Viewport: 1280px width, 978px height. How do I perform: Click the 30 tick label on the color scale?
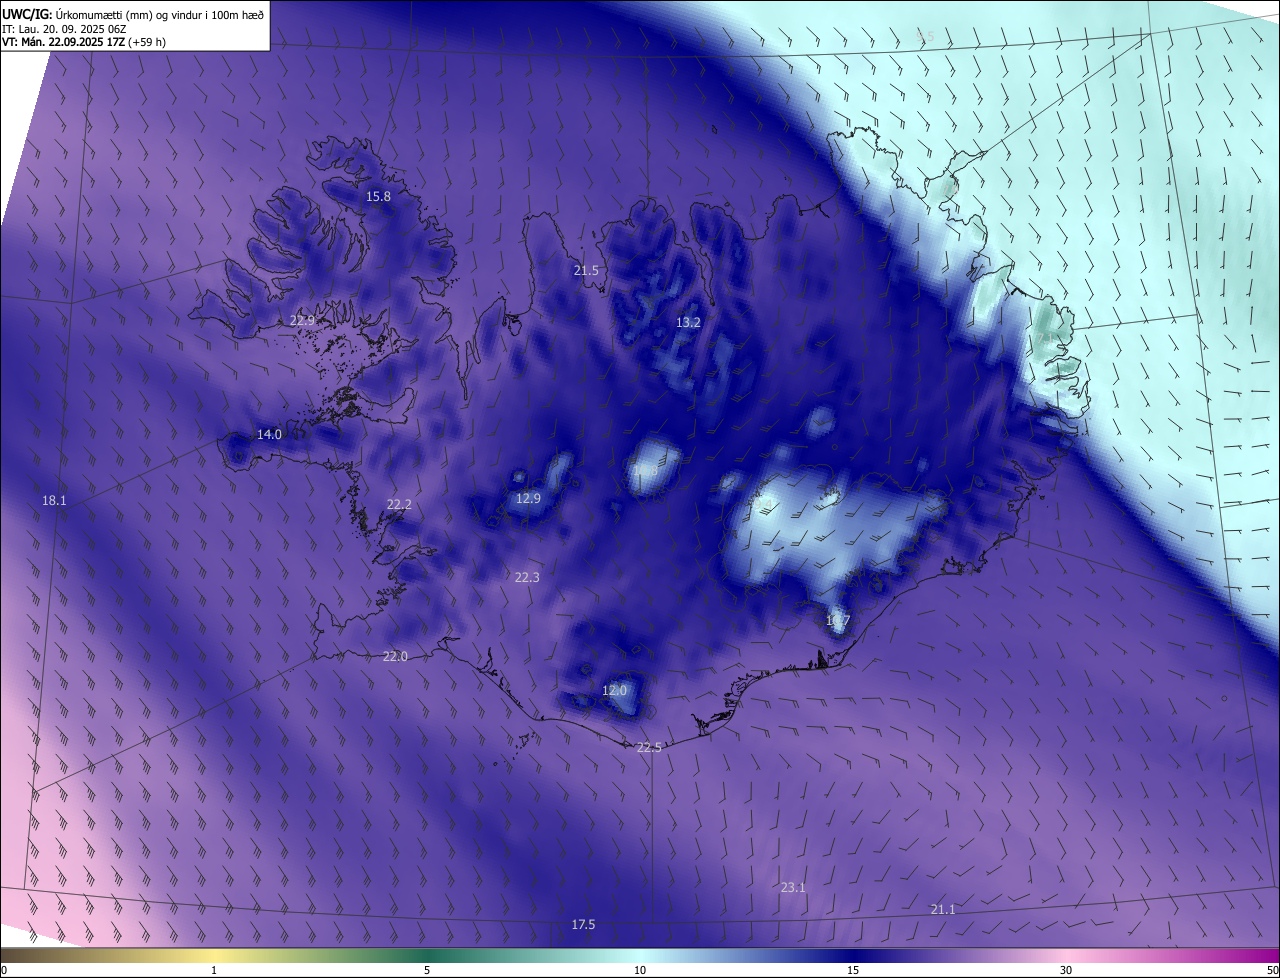[1066, 971]
